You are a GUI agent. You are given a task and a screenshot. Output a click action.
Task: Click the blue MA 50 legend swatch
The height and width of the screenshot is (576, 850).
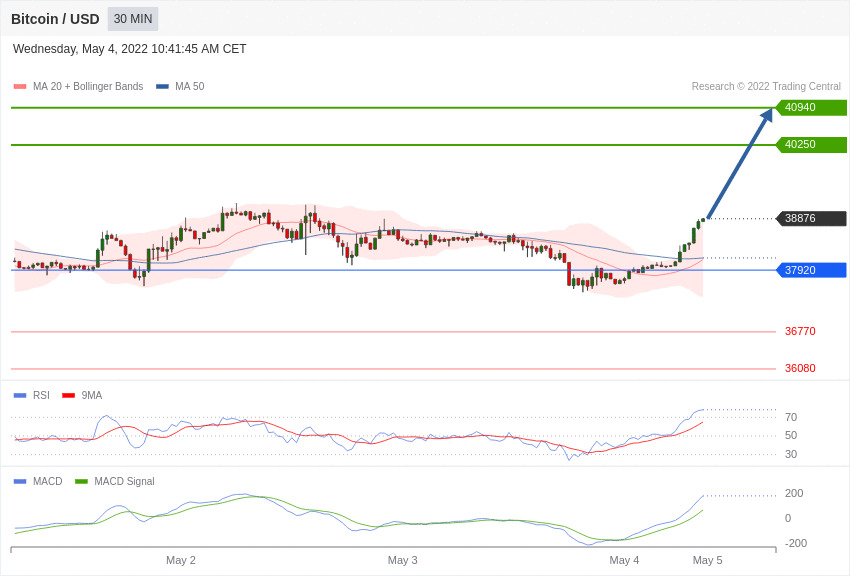coord(162,87)
